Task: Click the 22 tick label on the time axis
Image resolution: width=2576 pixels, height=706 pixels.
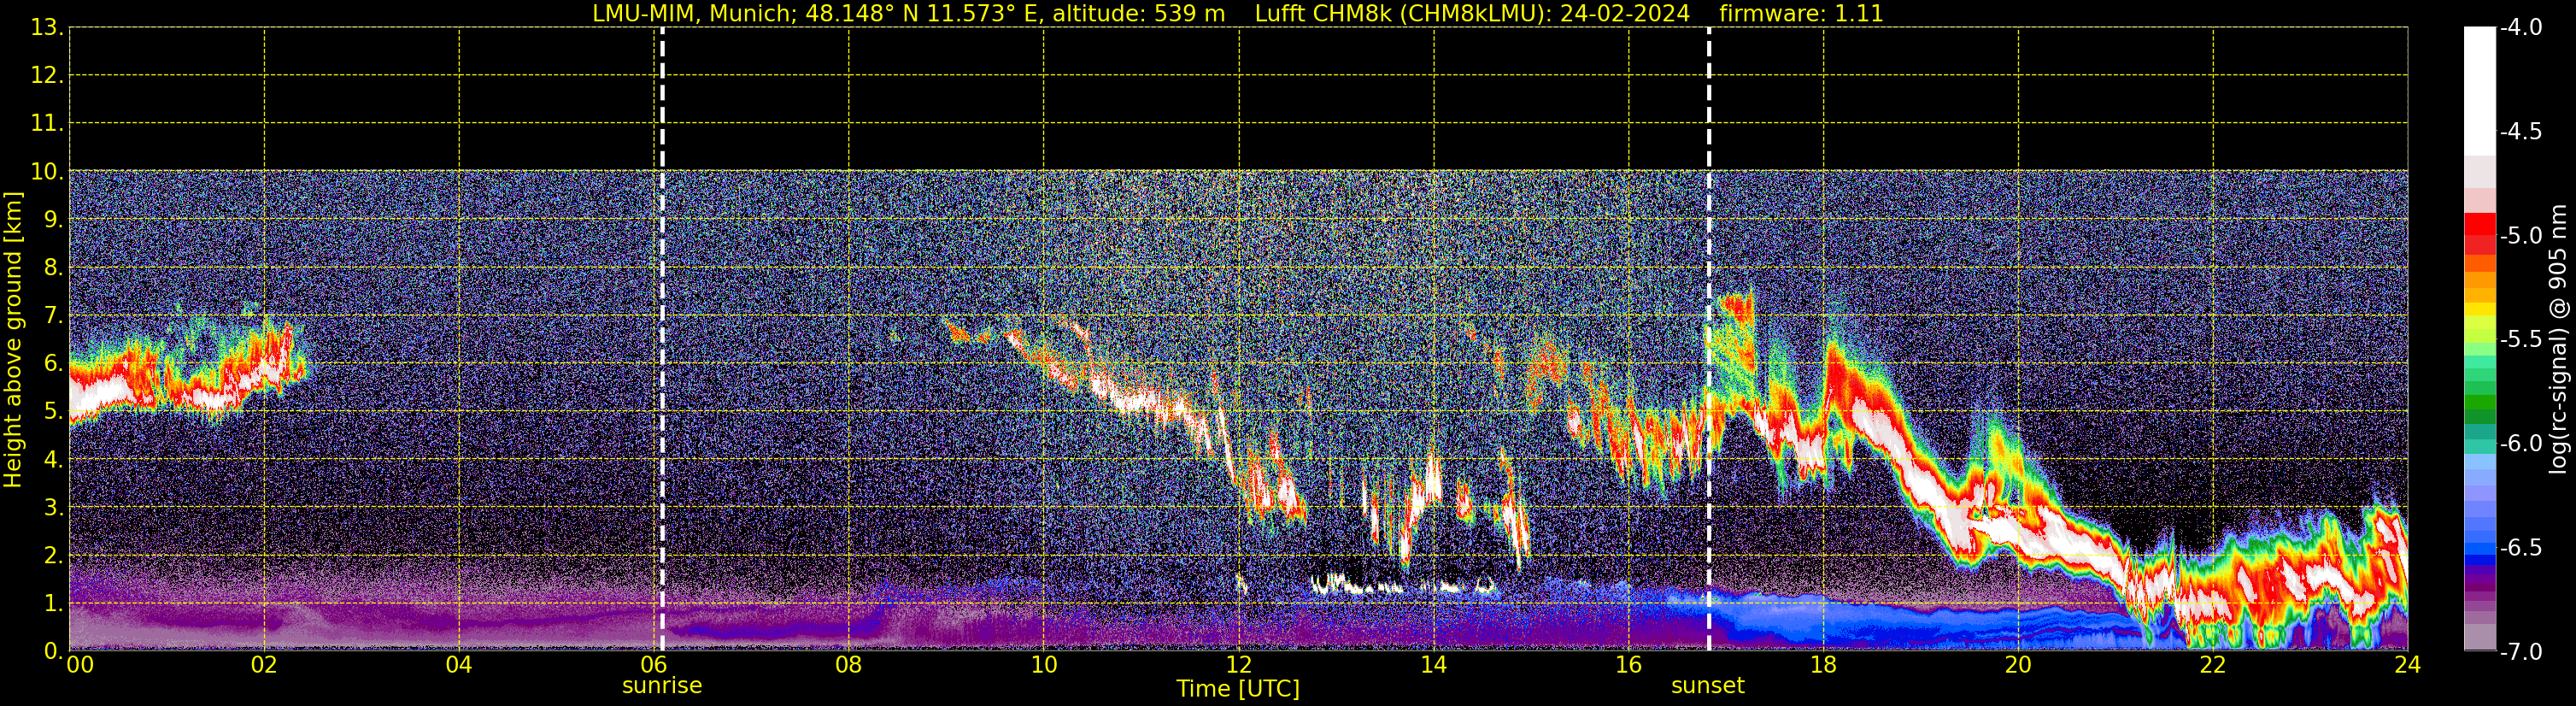Action: (x=2213, y=665)
